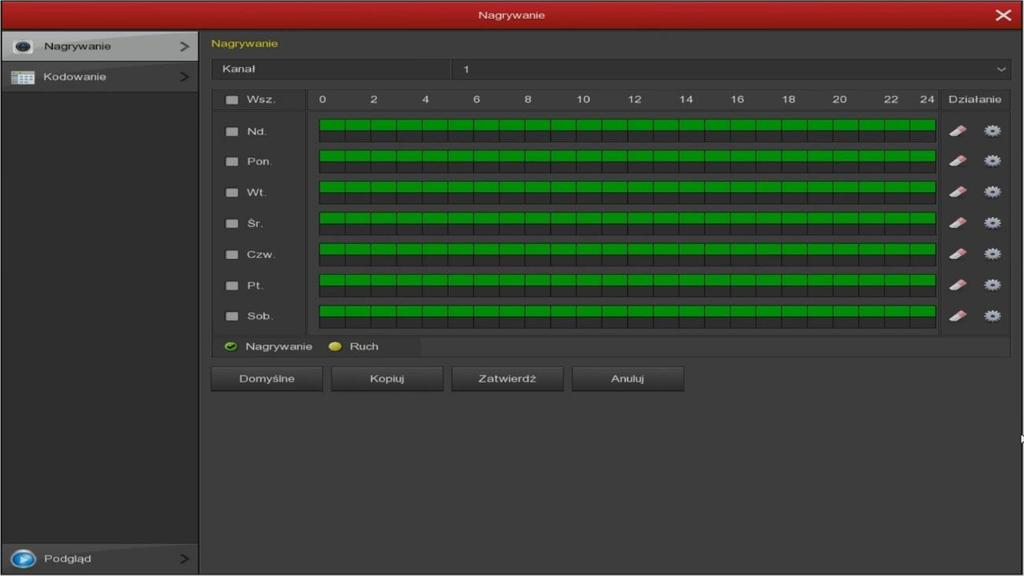Open gear settings for Sob. schedule
Viewport: 1024px width, 576px height.
pyautogui.click(x=992, y=316)
